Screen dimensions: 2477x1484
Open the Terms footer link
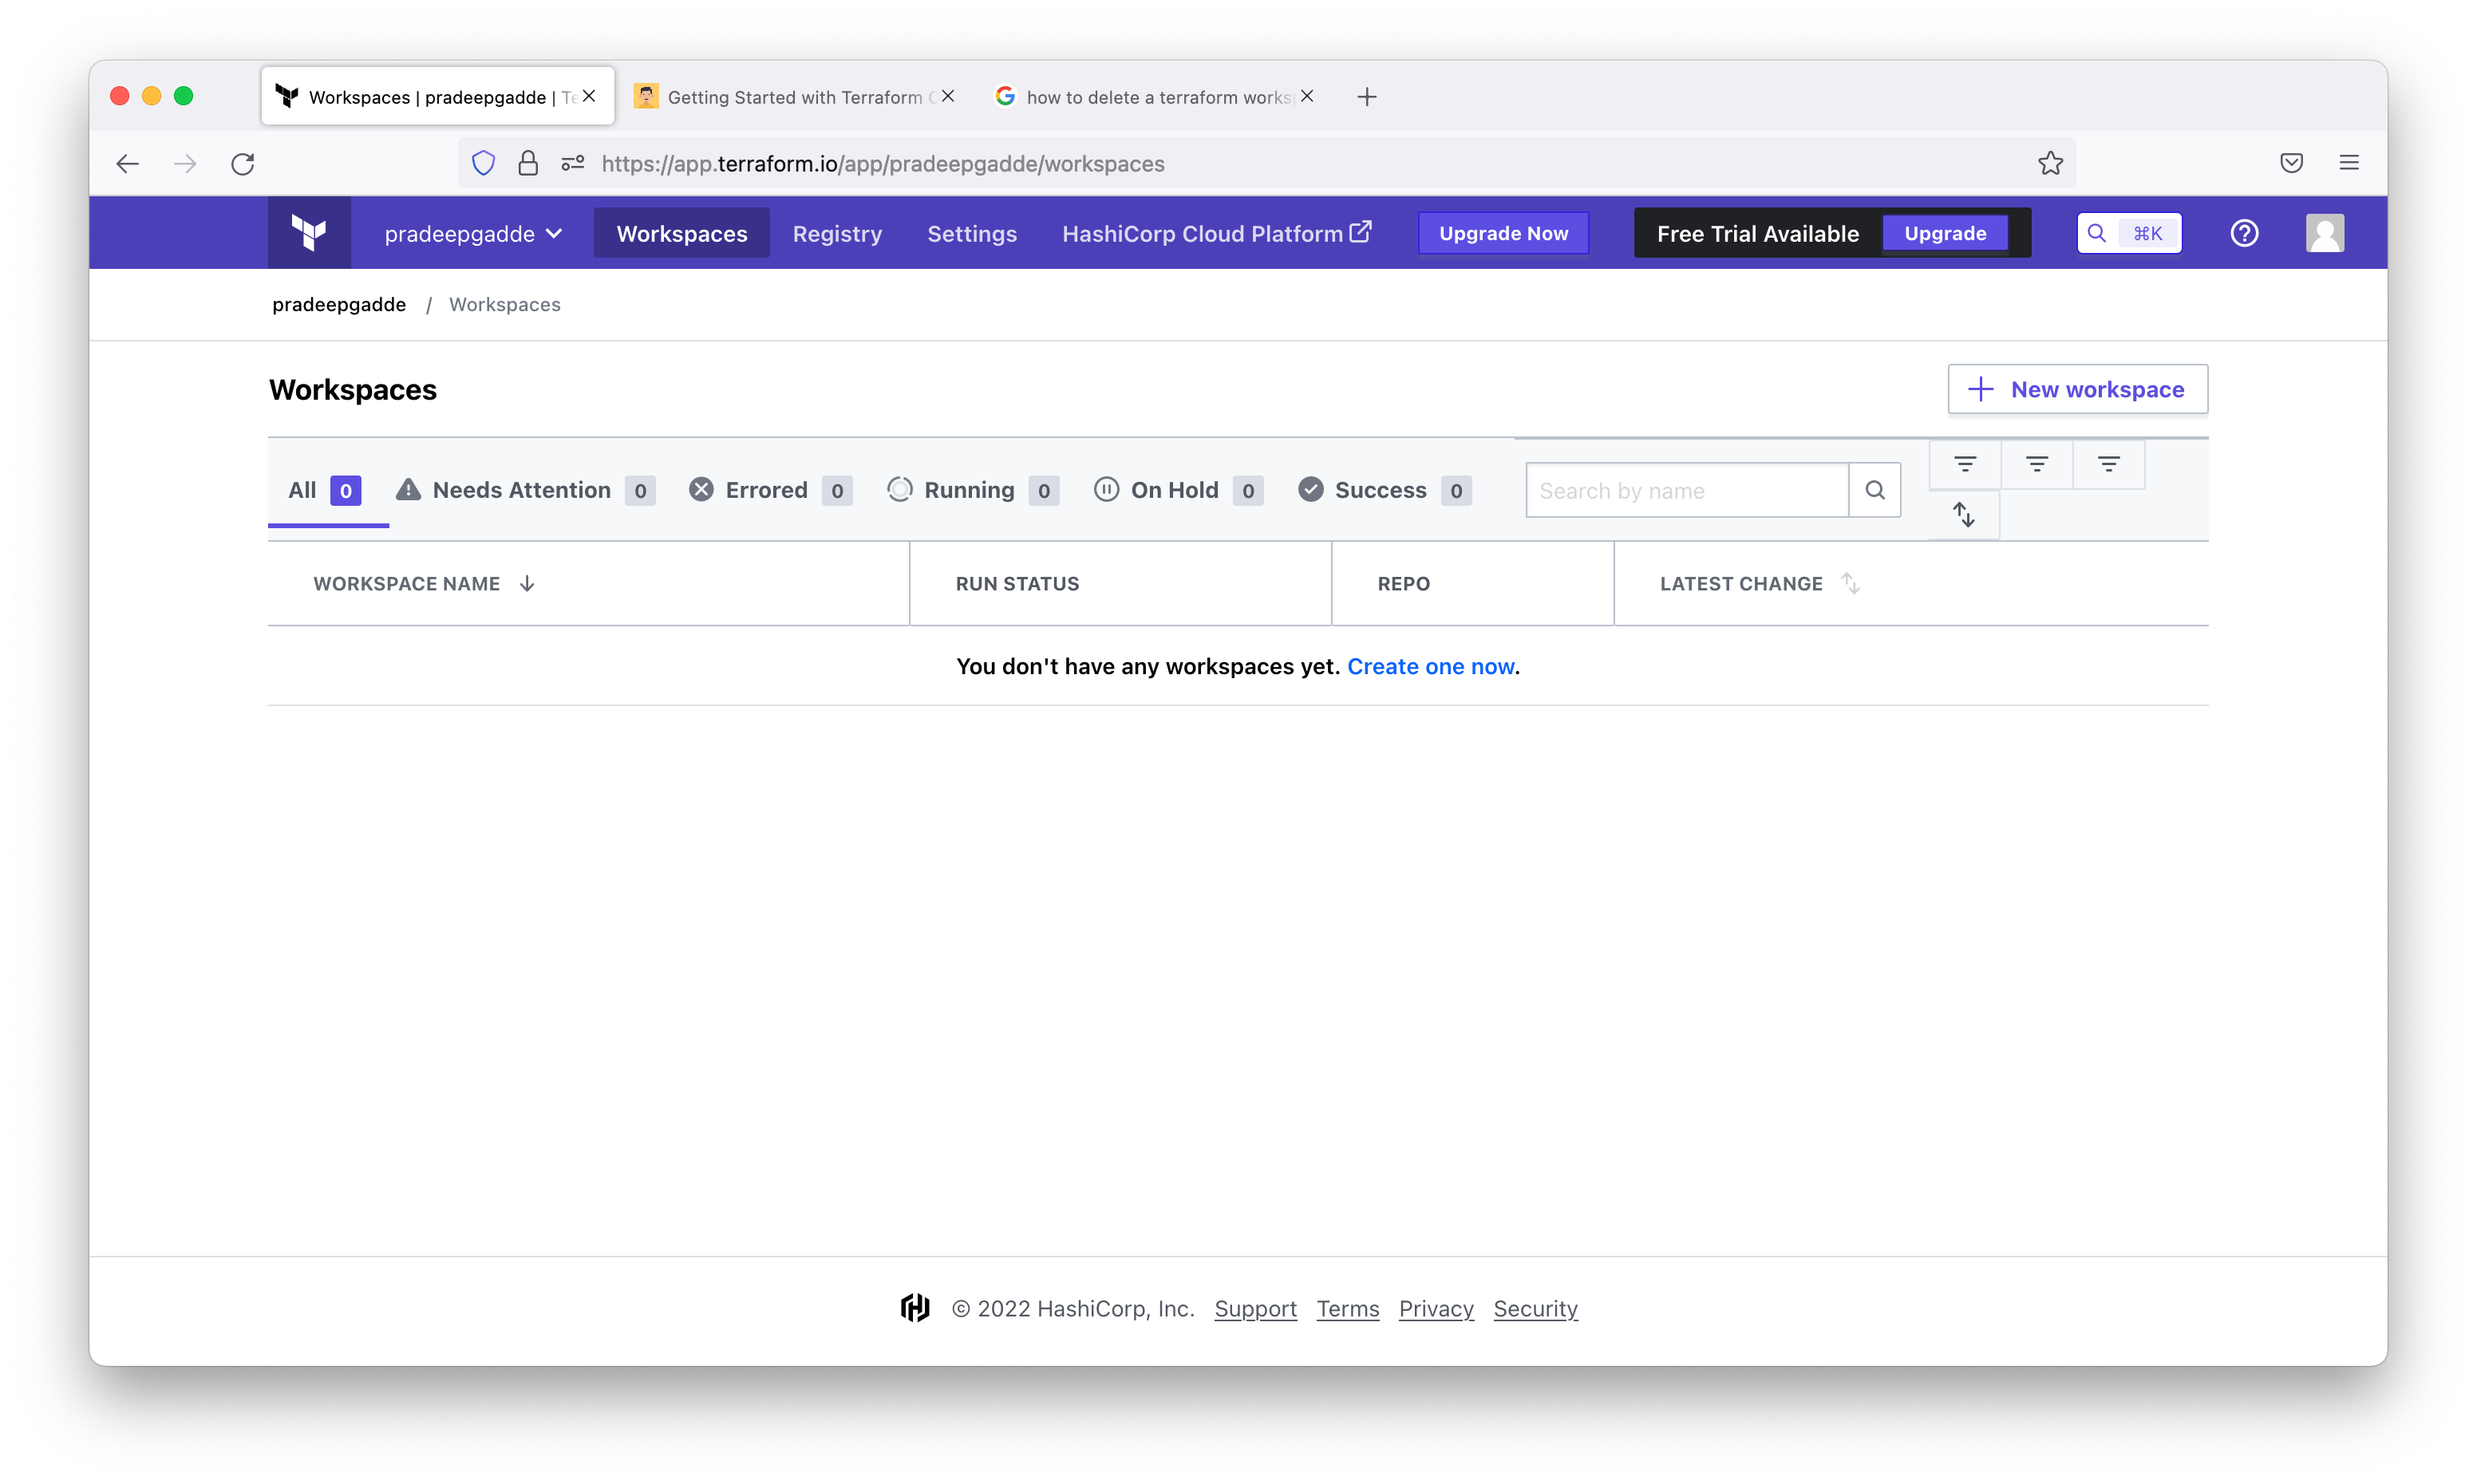click(1347, 1308)
